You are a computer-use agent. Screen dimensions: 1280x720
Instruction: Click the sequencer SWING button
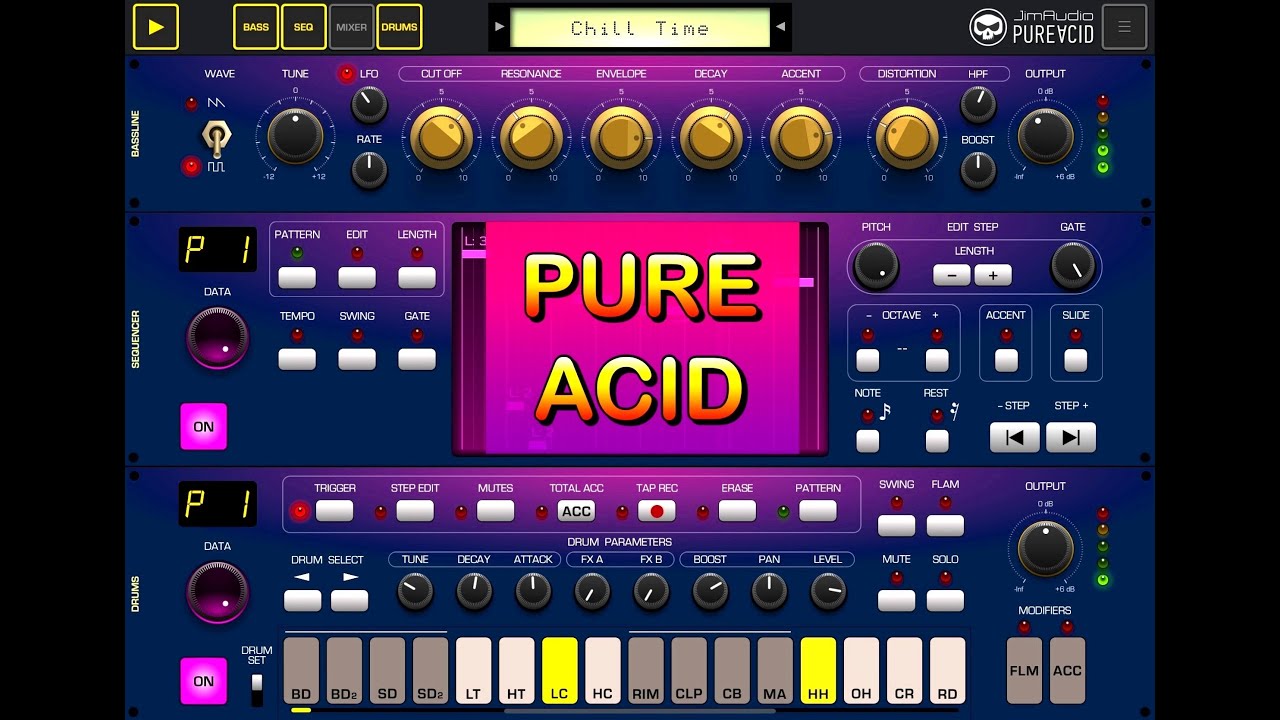click(x=357, y=359)
